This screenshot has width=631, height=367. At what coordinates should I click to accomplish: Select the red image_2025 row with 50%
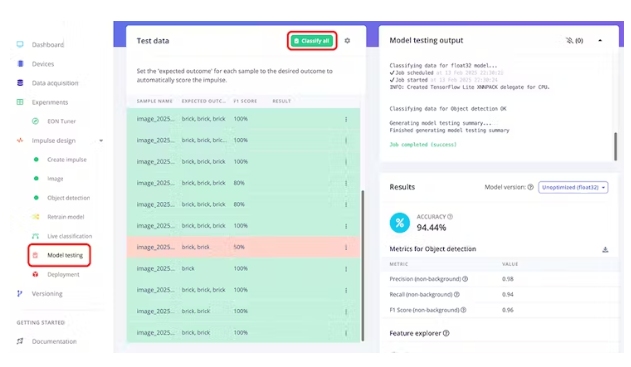(x=243, y=247)
